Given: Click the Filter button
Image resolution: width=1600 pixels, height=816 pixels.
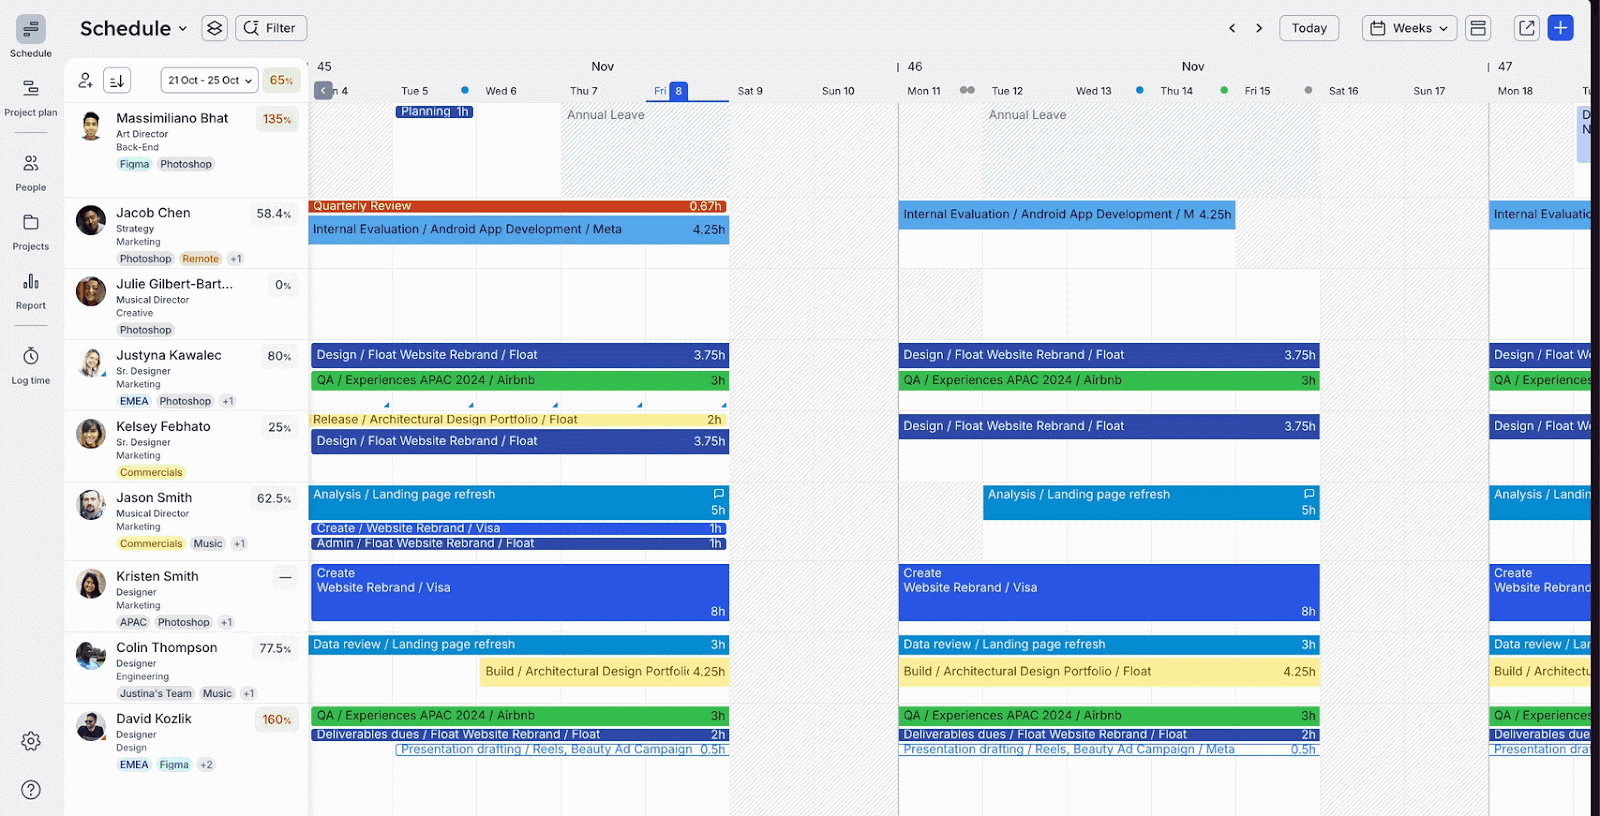Looking at the screenshot, I should coord(271,28).
